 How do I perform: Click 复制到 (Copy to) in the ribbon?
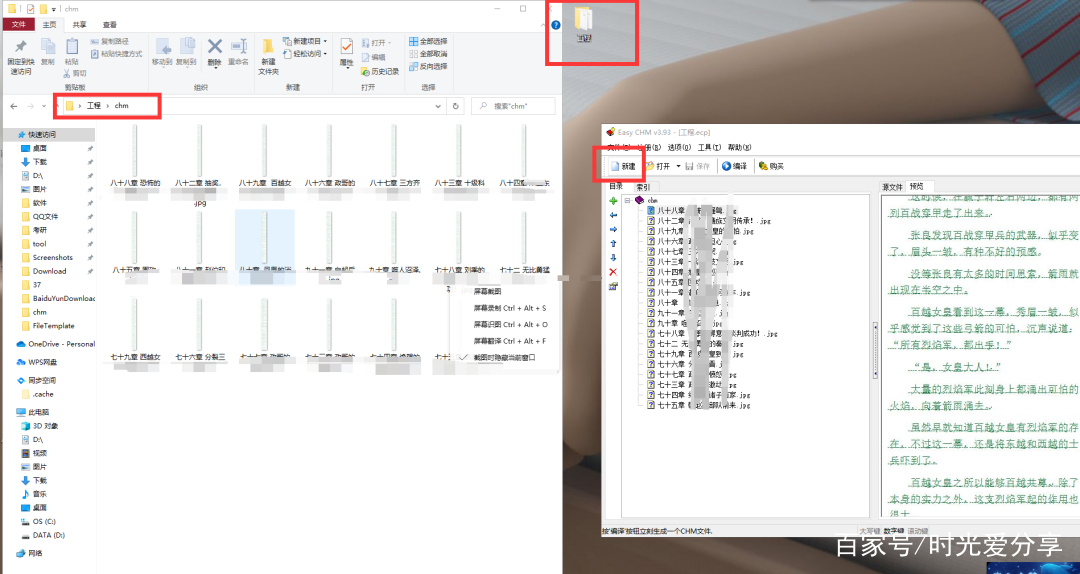pyautogui.click(x=186, y=52)
